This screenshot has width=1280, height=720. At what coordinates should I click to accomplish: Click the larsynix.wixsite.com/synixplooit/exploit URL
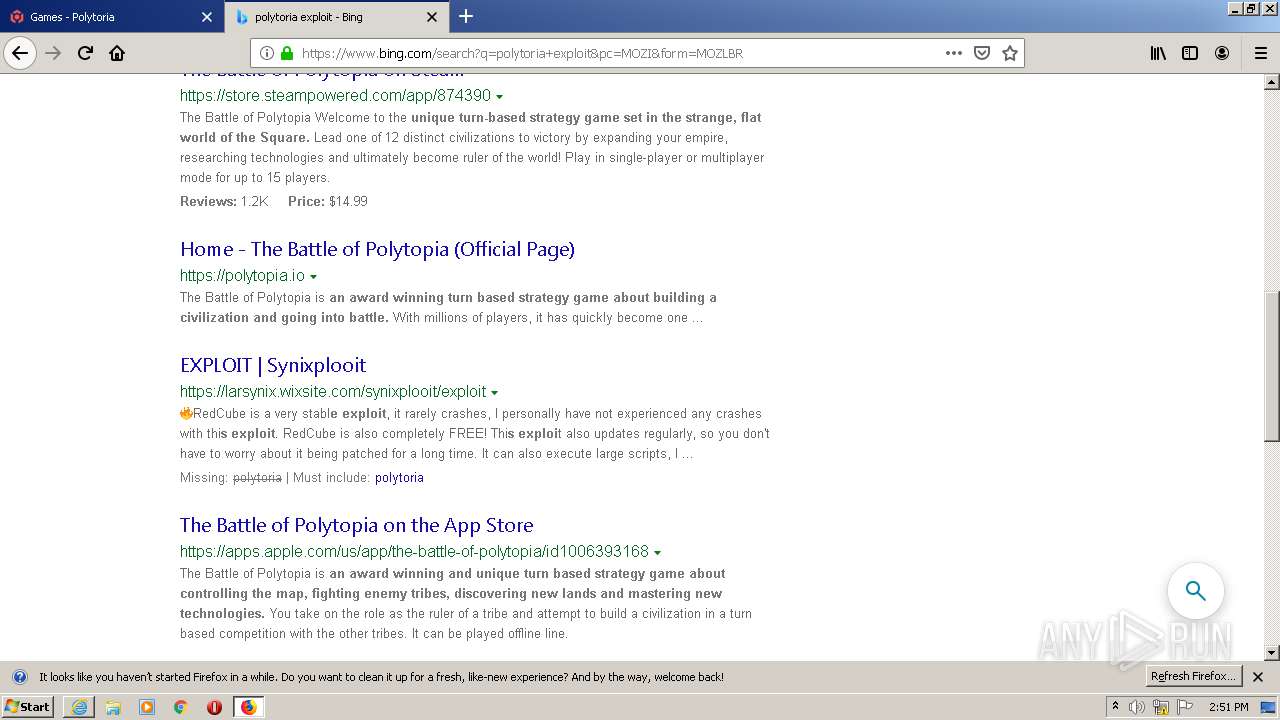[x=333, y=392]
